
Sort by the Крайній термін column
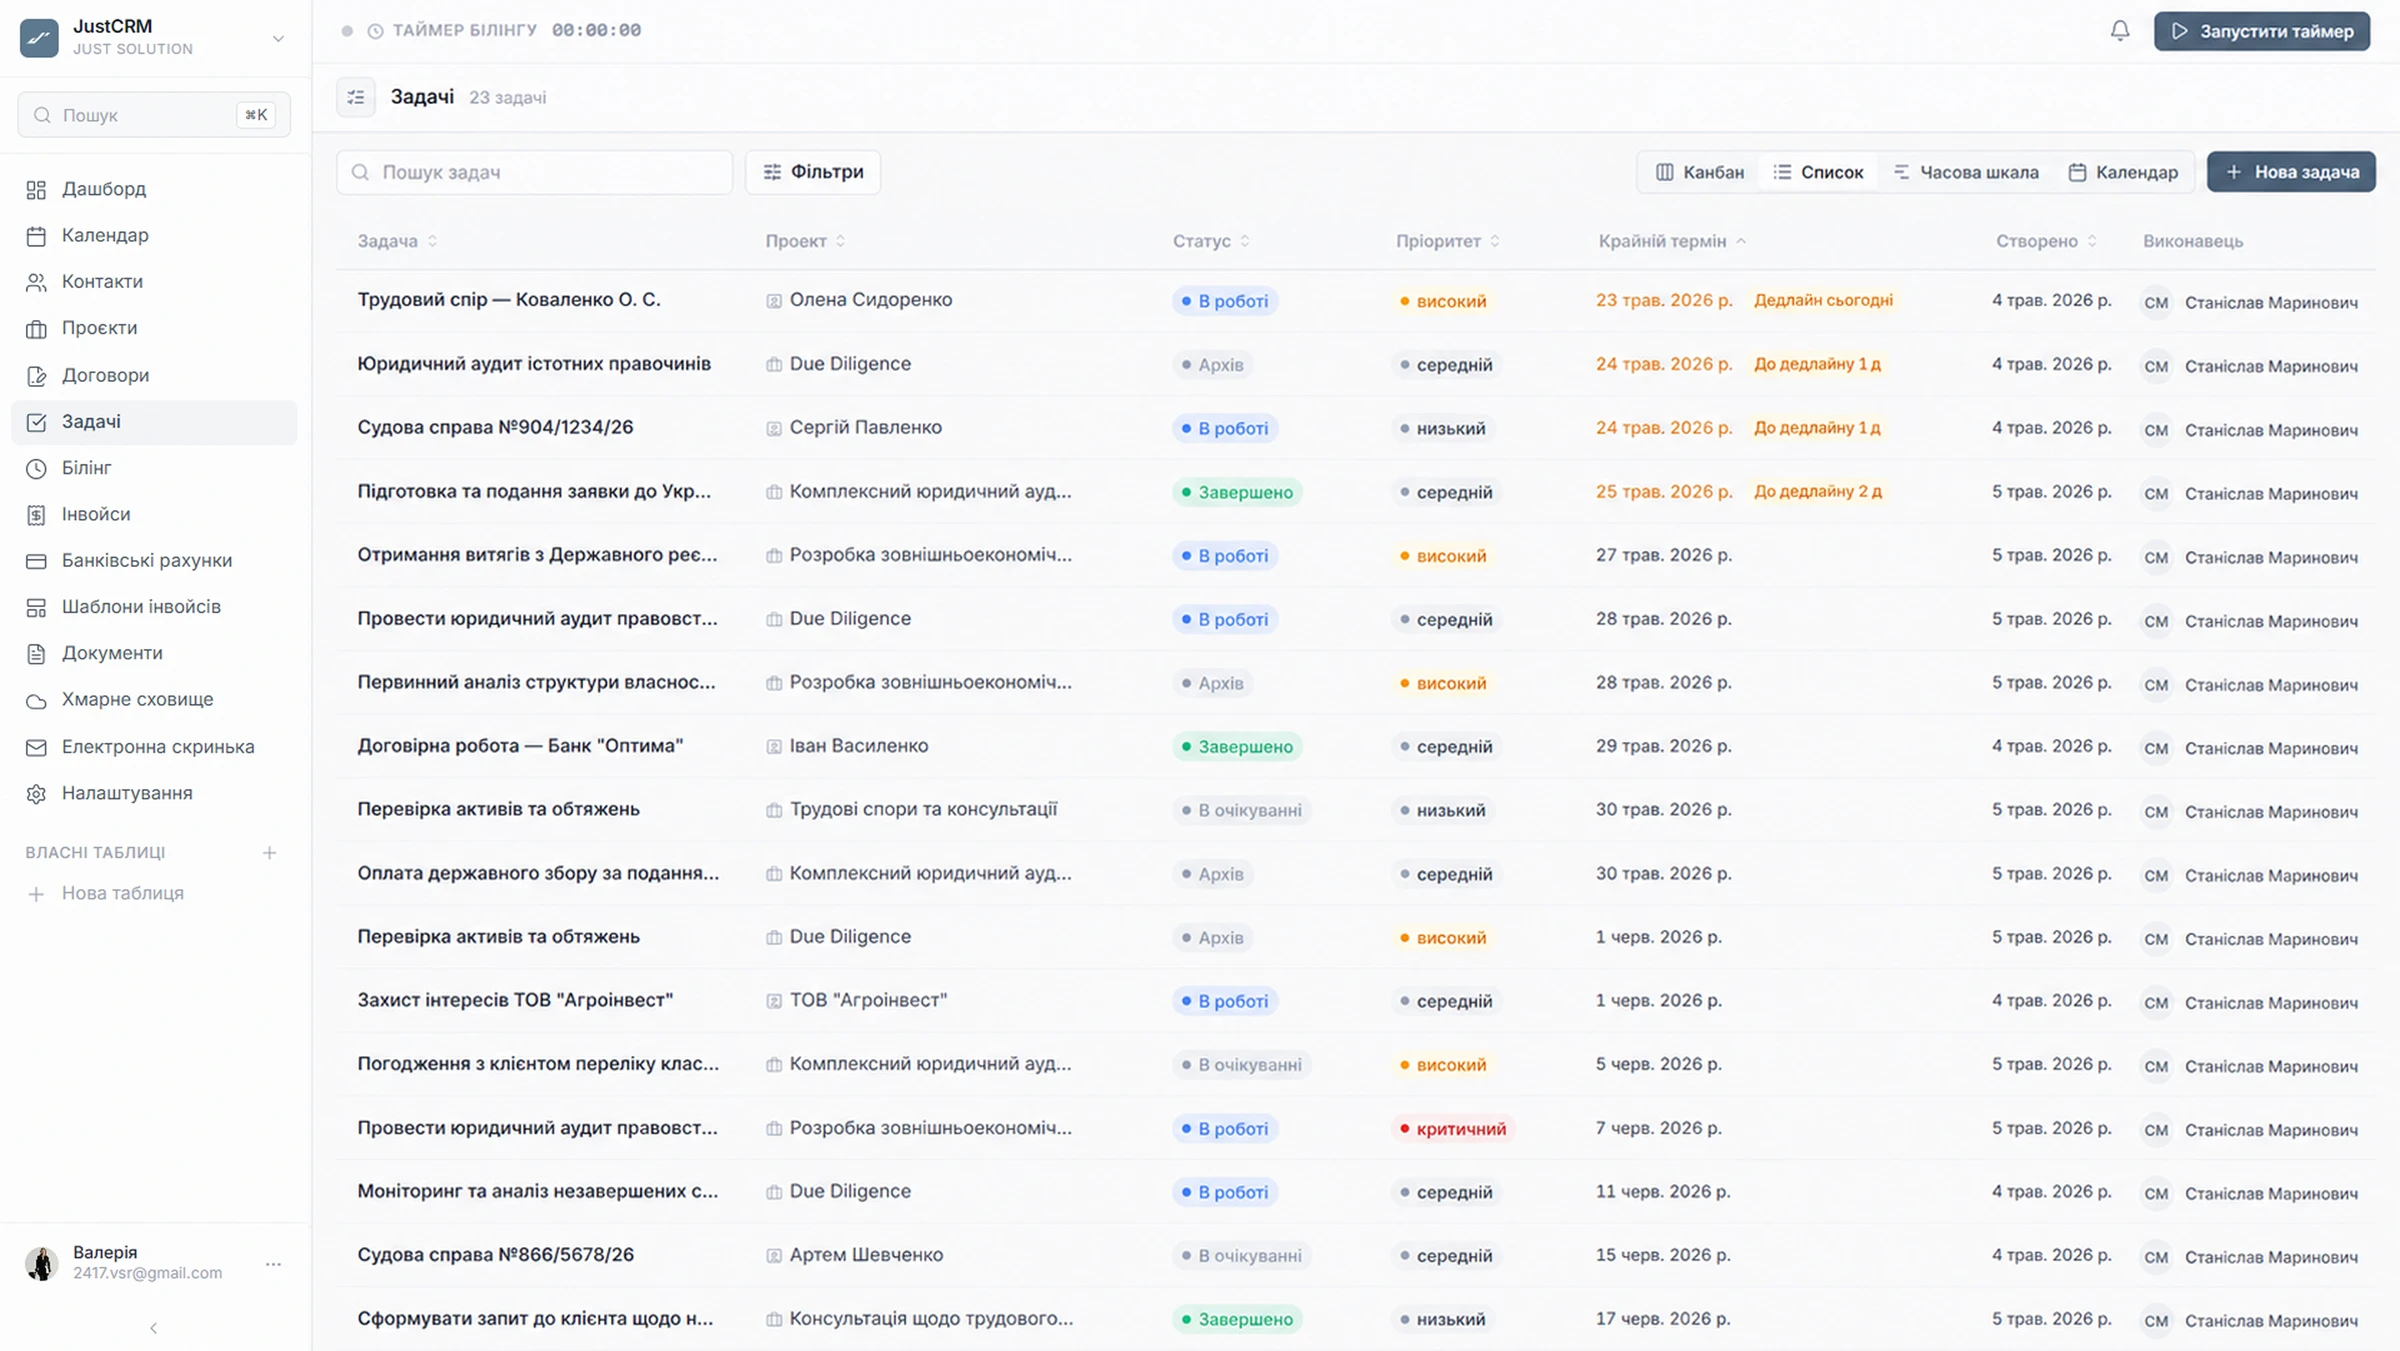point(1672,241)
